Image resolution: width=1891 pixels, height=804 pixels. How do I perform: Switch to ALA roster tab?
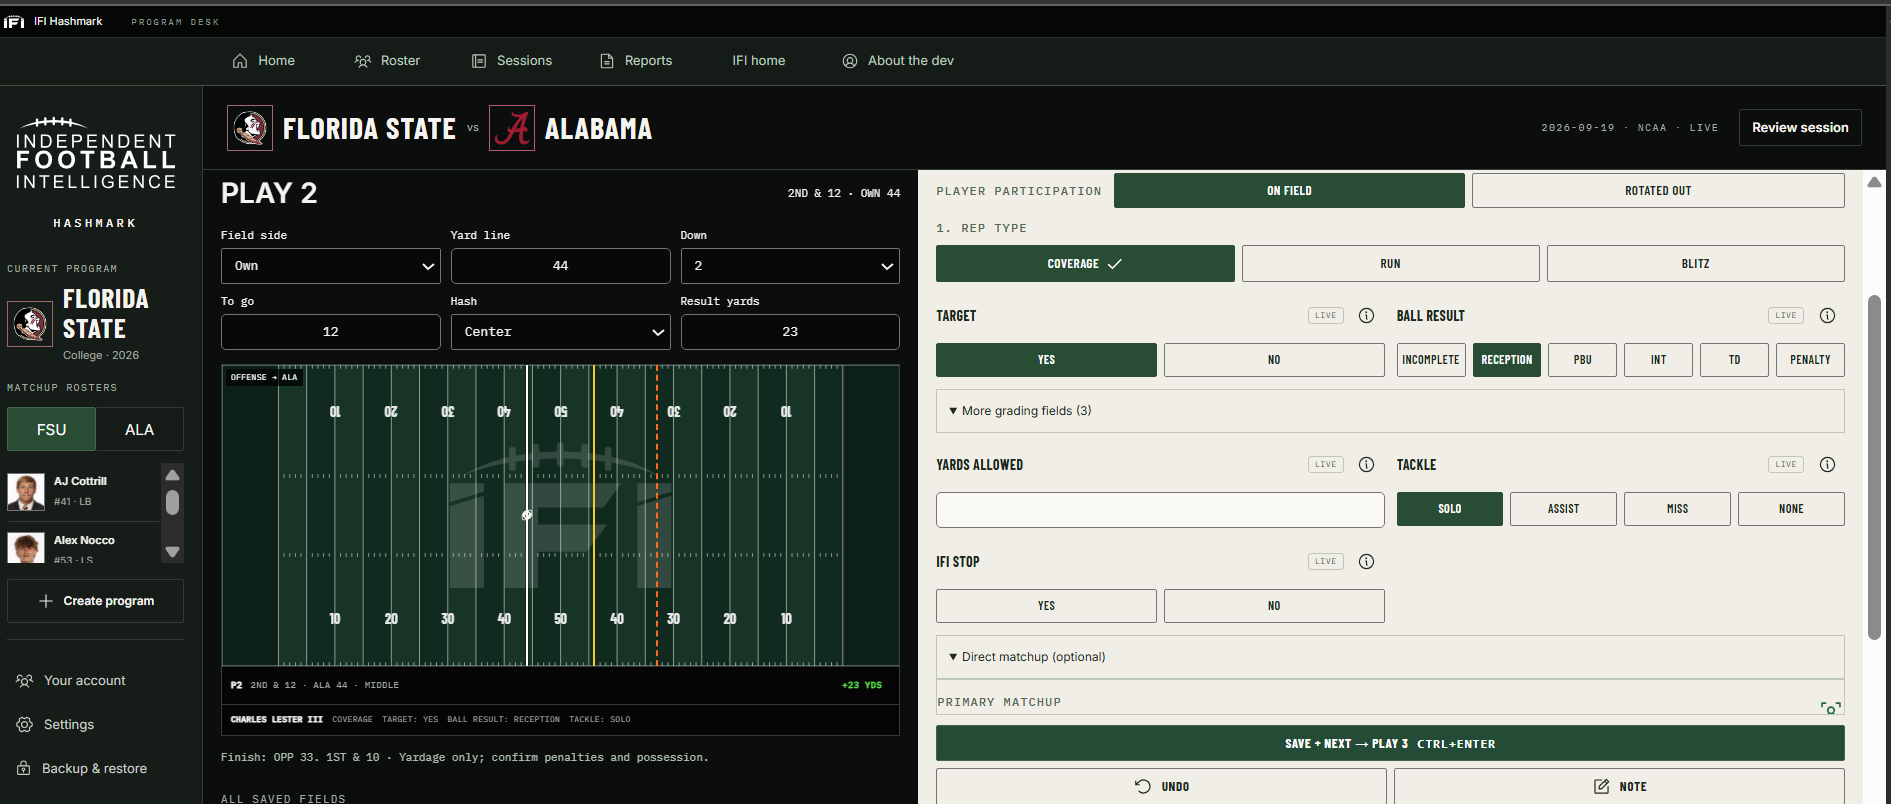point(139,430)
